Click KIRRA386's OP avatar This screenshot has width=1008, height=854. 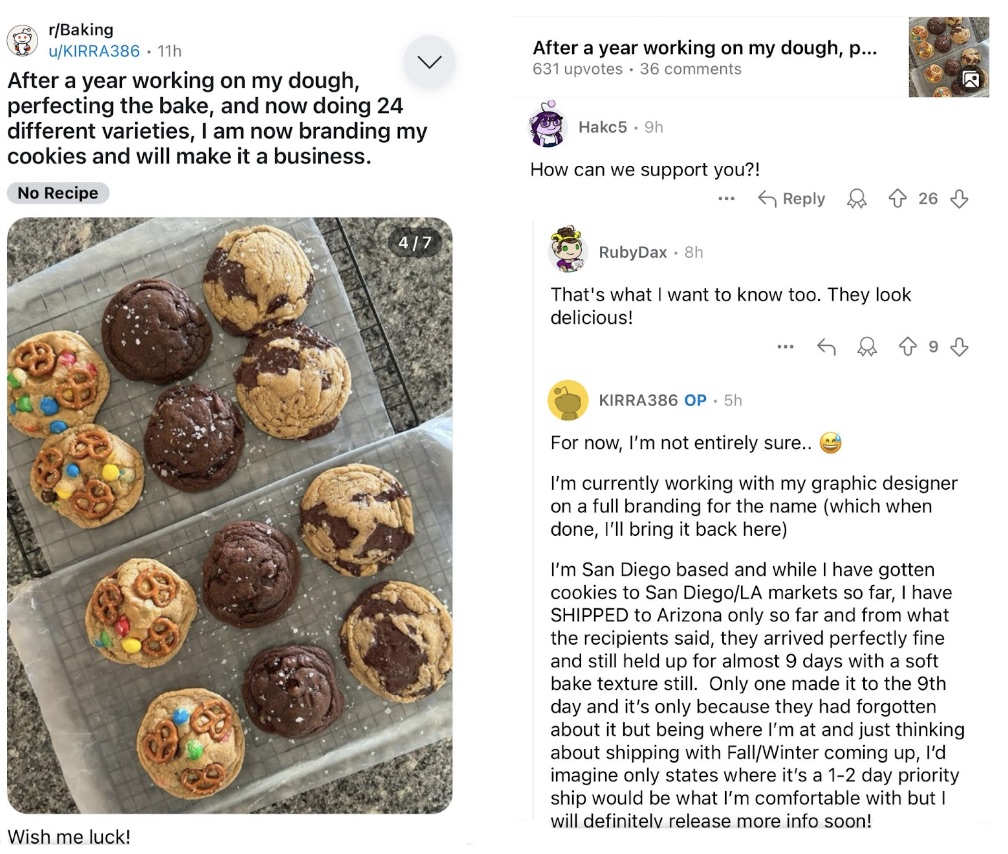pos(569,399)
